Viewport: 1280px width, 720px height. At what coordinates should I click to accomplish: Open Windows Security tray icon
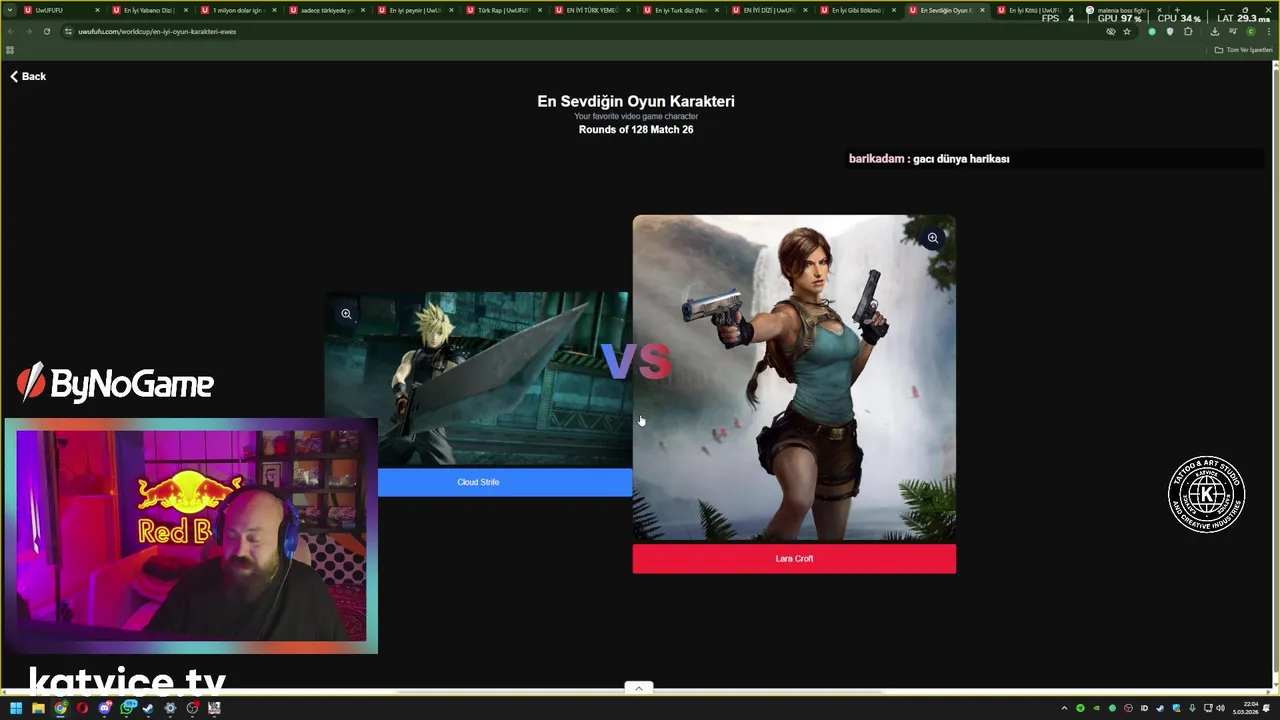(1176, 708)
